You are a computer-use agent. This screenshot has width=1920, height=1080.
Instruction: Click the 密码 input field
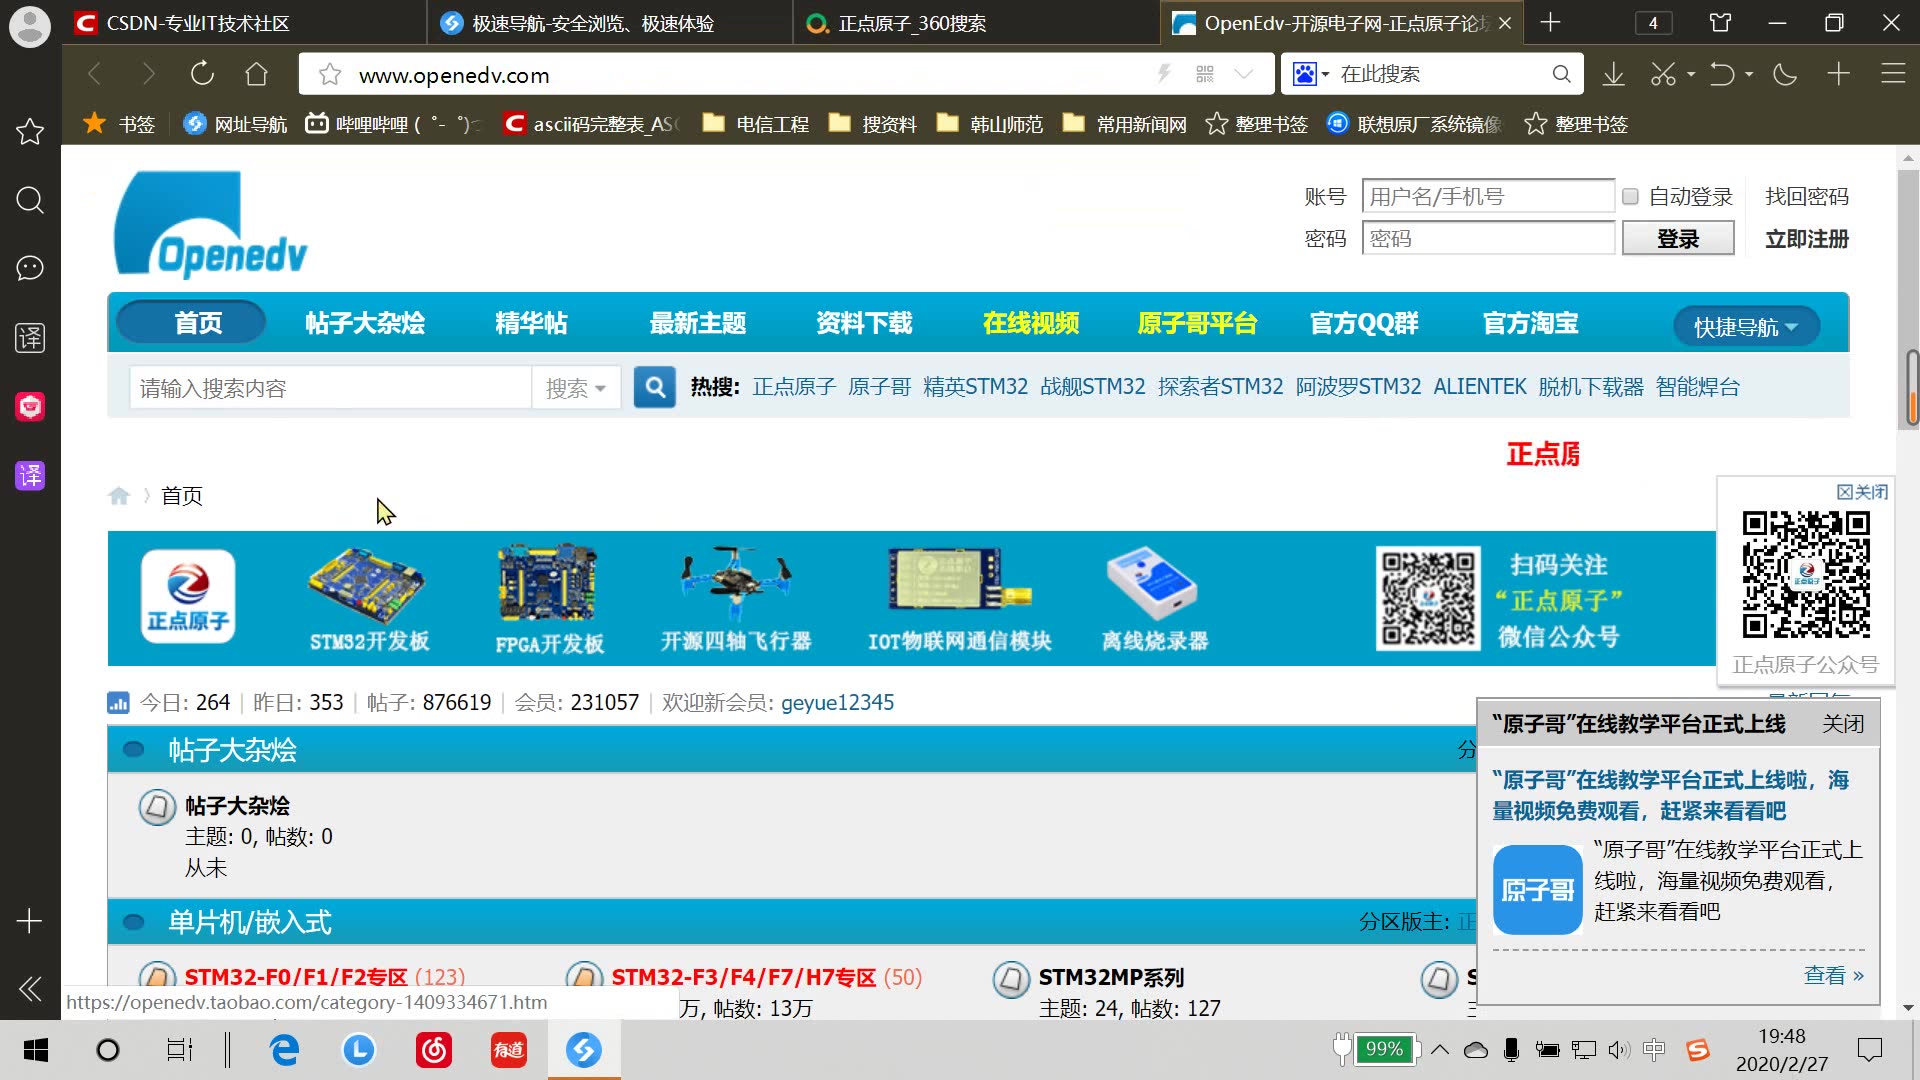tap(1488, 238)
